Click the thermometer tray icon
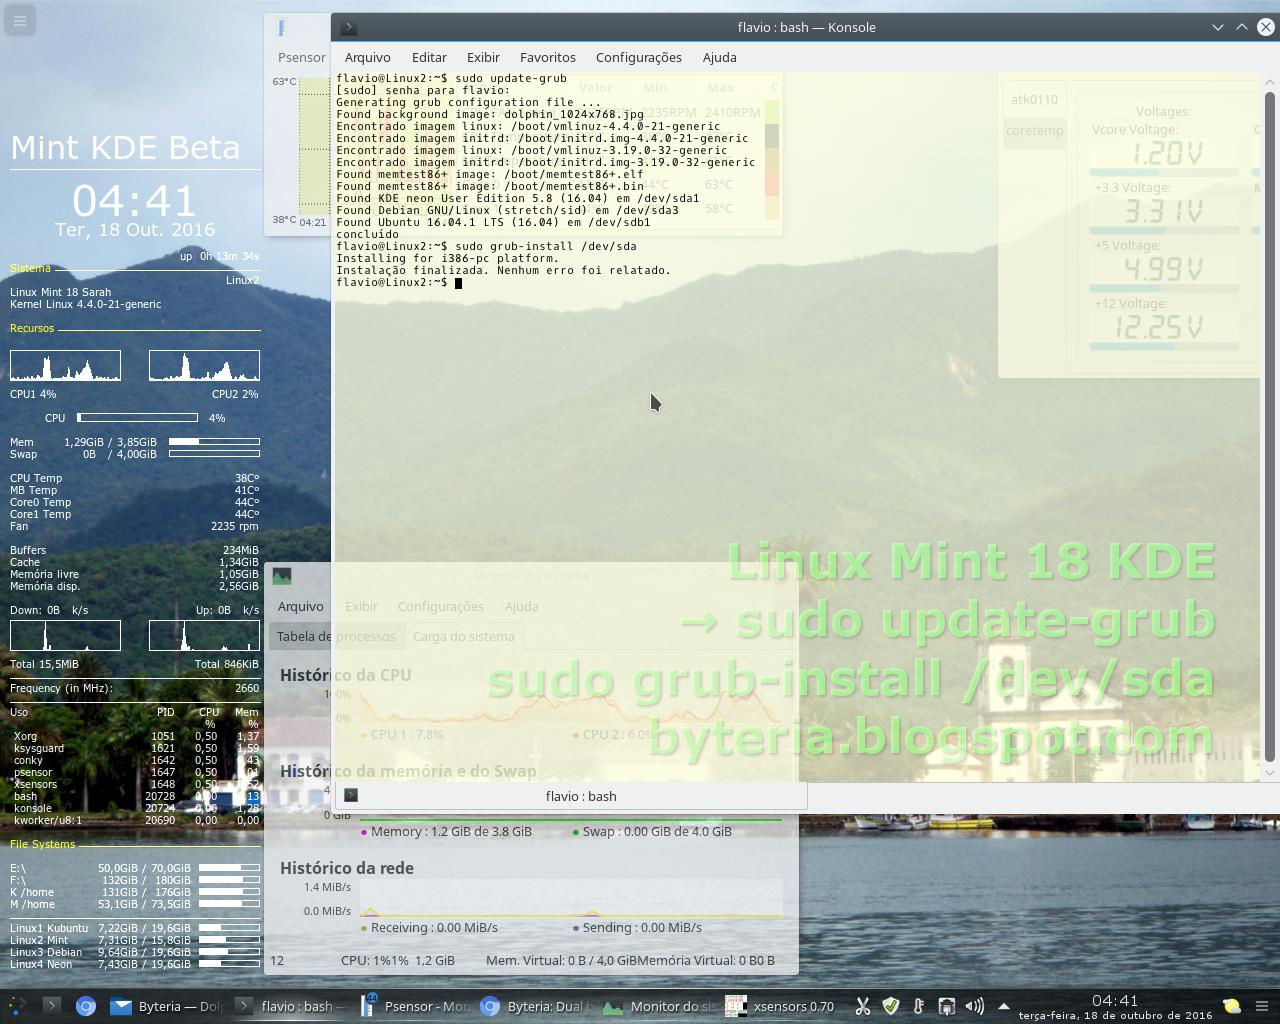1280x1024 pixels. click(x=918, y=1006)
